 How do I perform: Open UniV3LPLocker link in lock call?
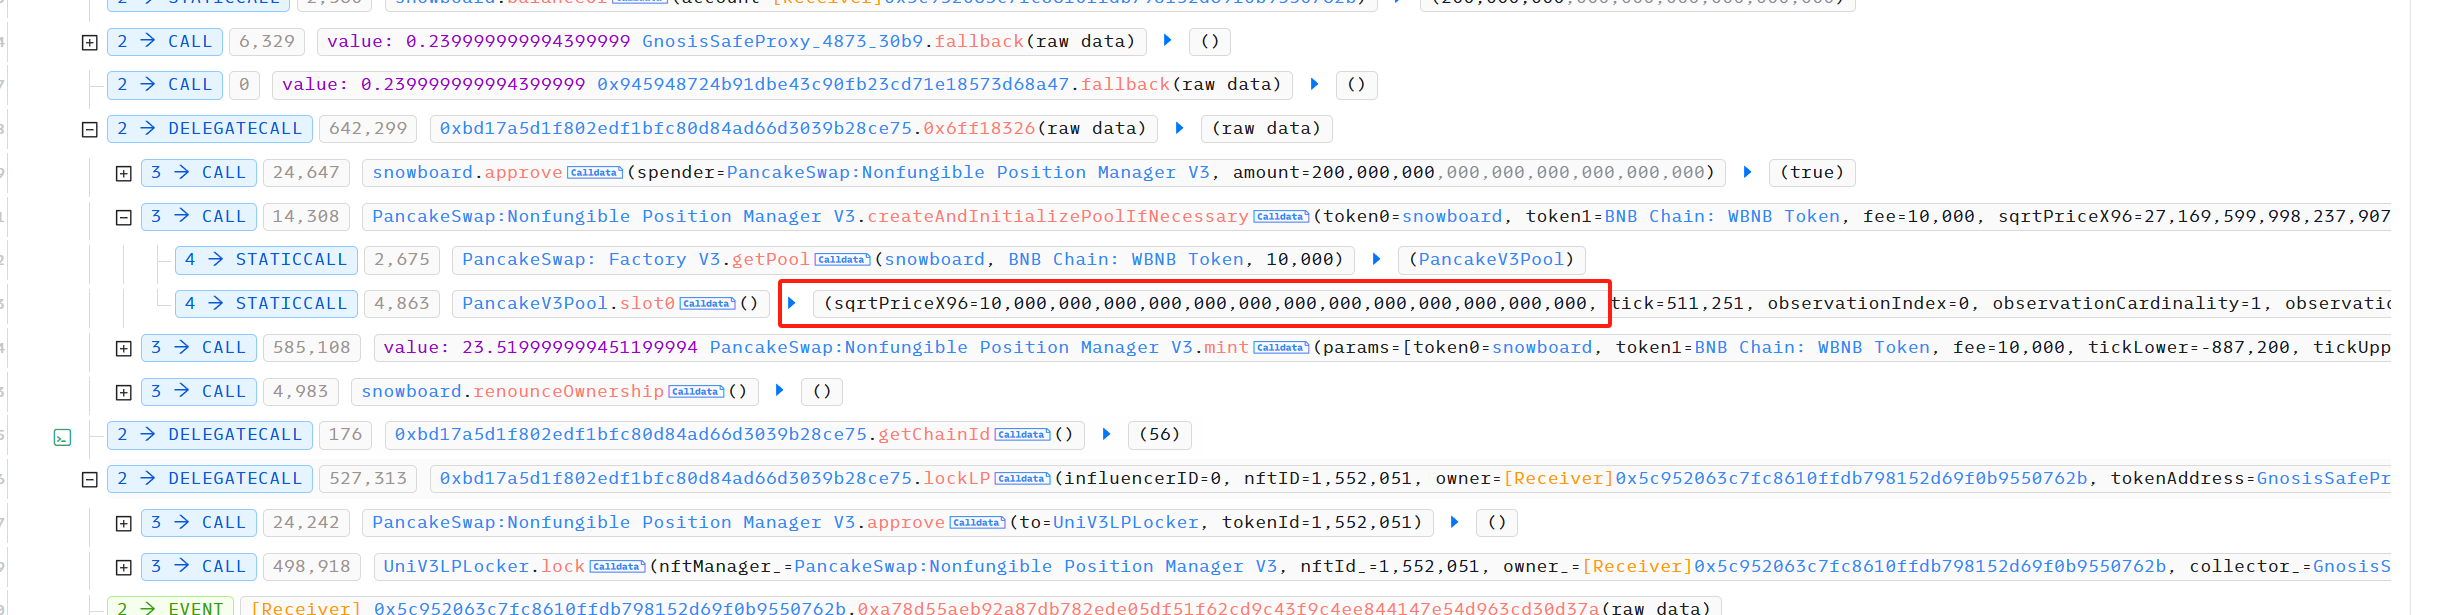point(456,567)
